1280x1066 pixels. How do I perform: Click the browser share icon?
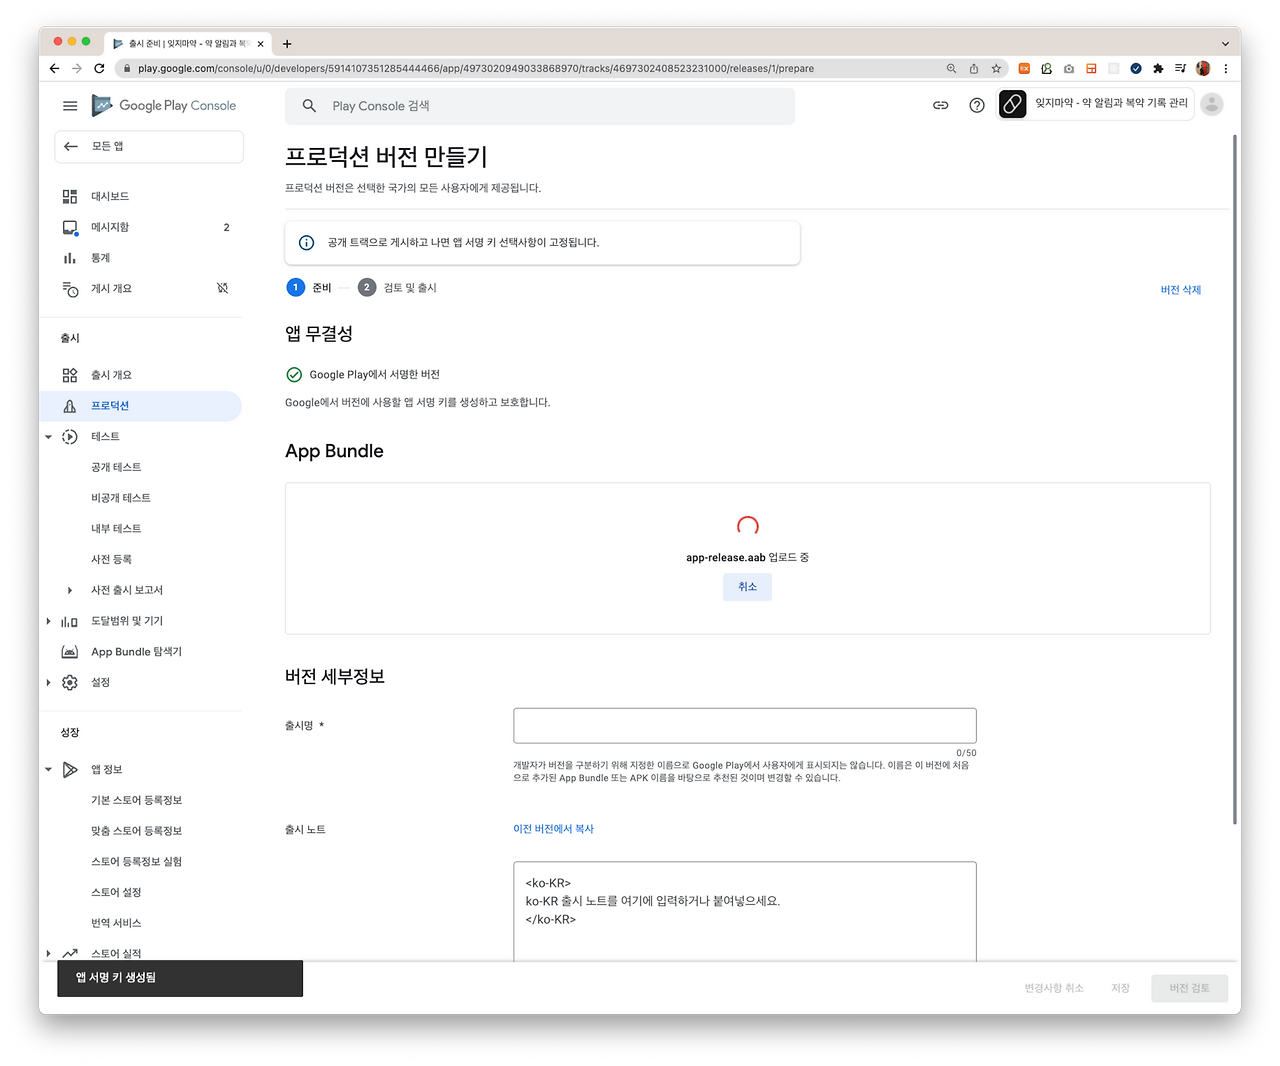[974, 69]
